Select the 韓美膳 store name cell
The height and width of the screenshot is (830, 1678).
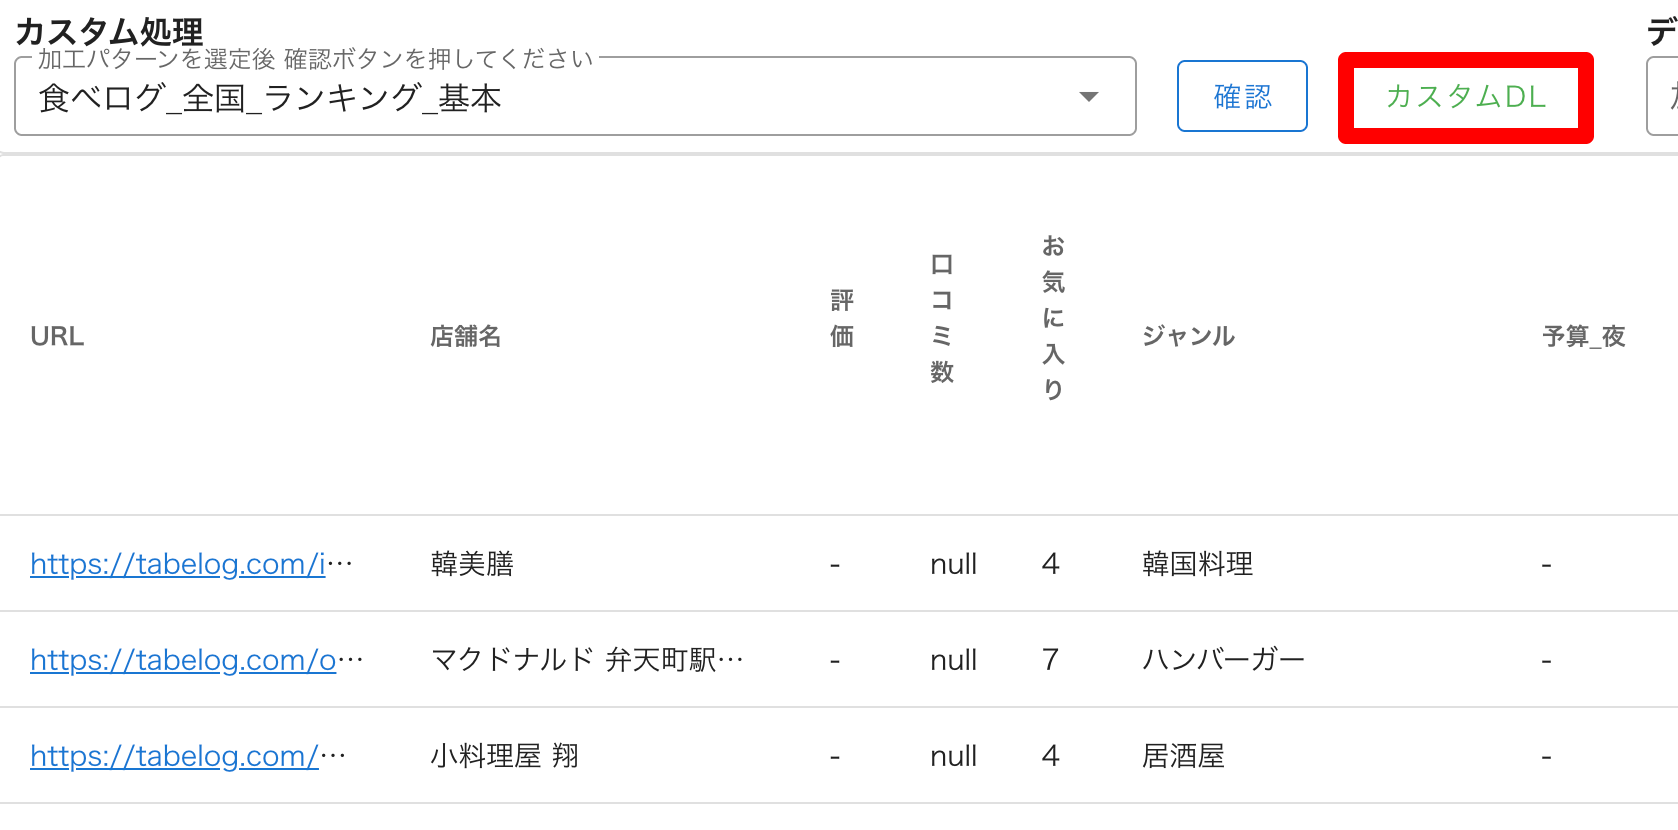[x=472, y=564]
